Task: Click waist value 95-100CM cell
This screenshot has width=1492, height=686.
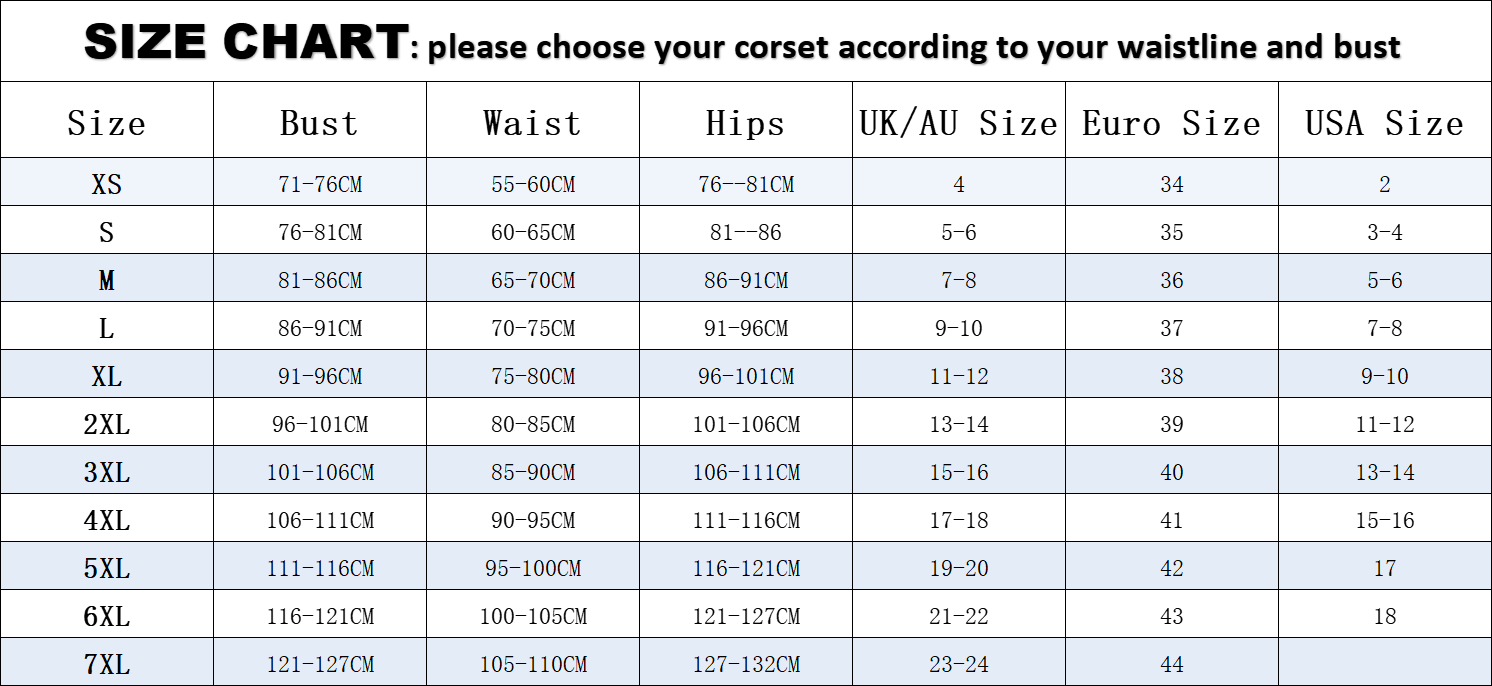Action: 533,568
